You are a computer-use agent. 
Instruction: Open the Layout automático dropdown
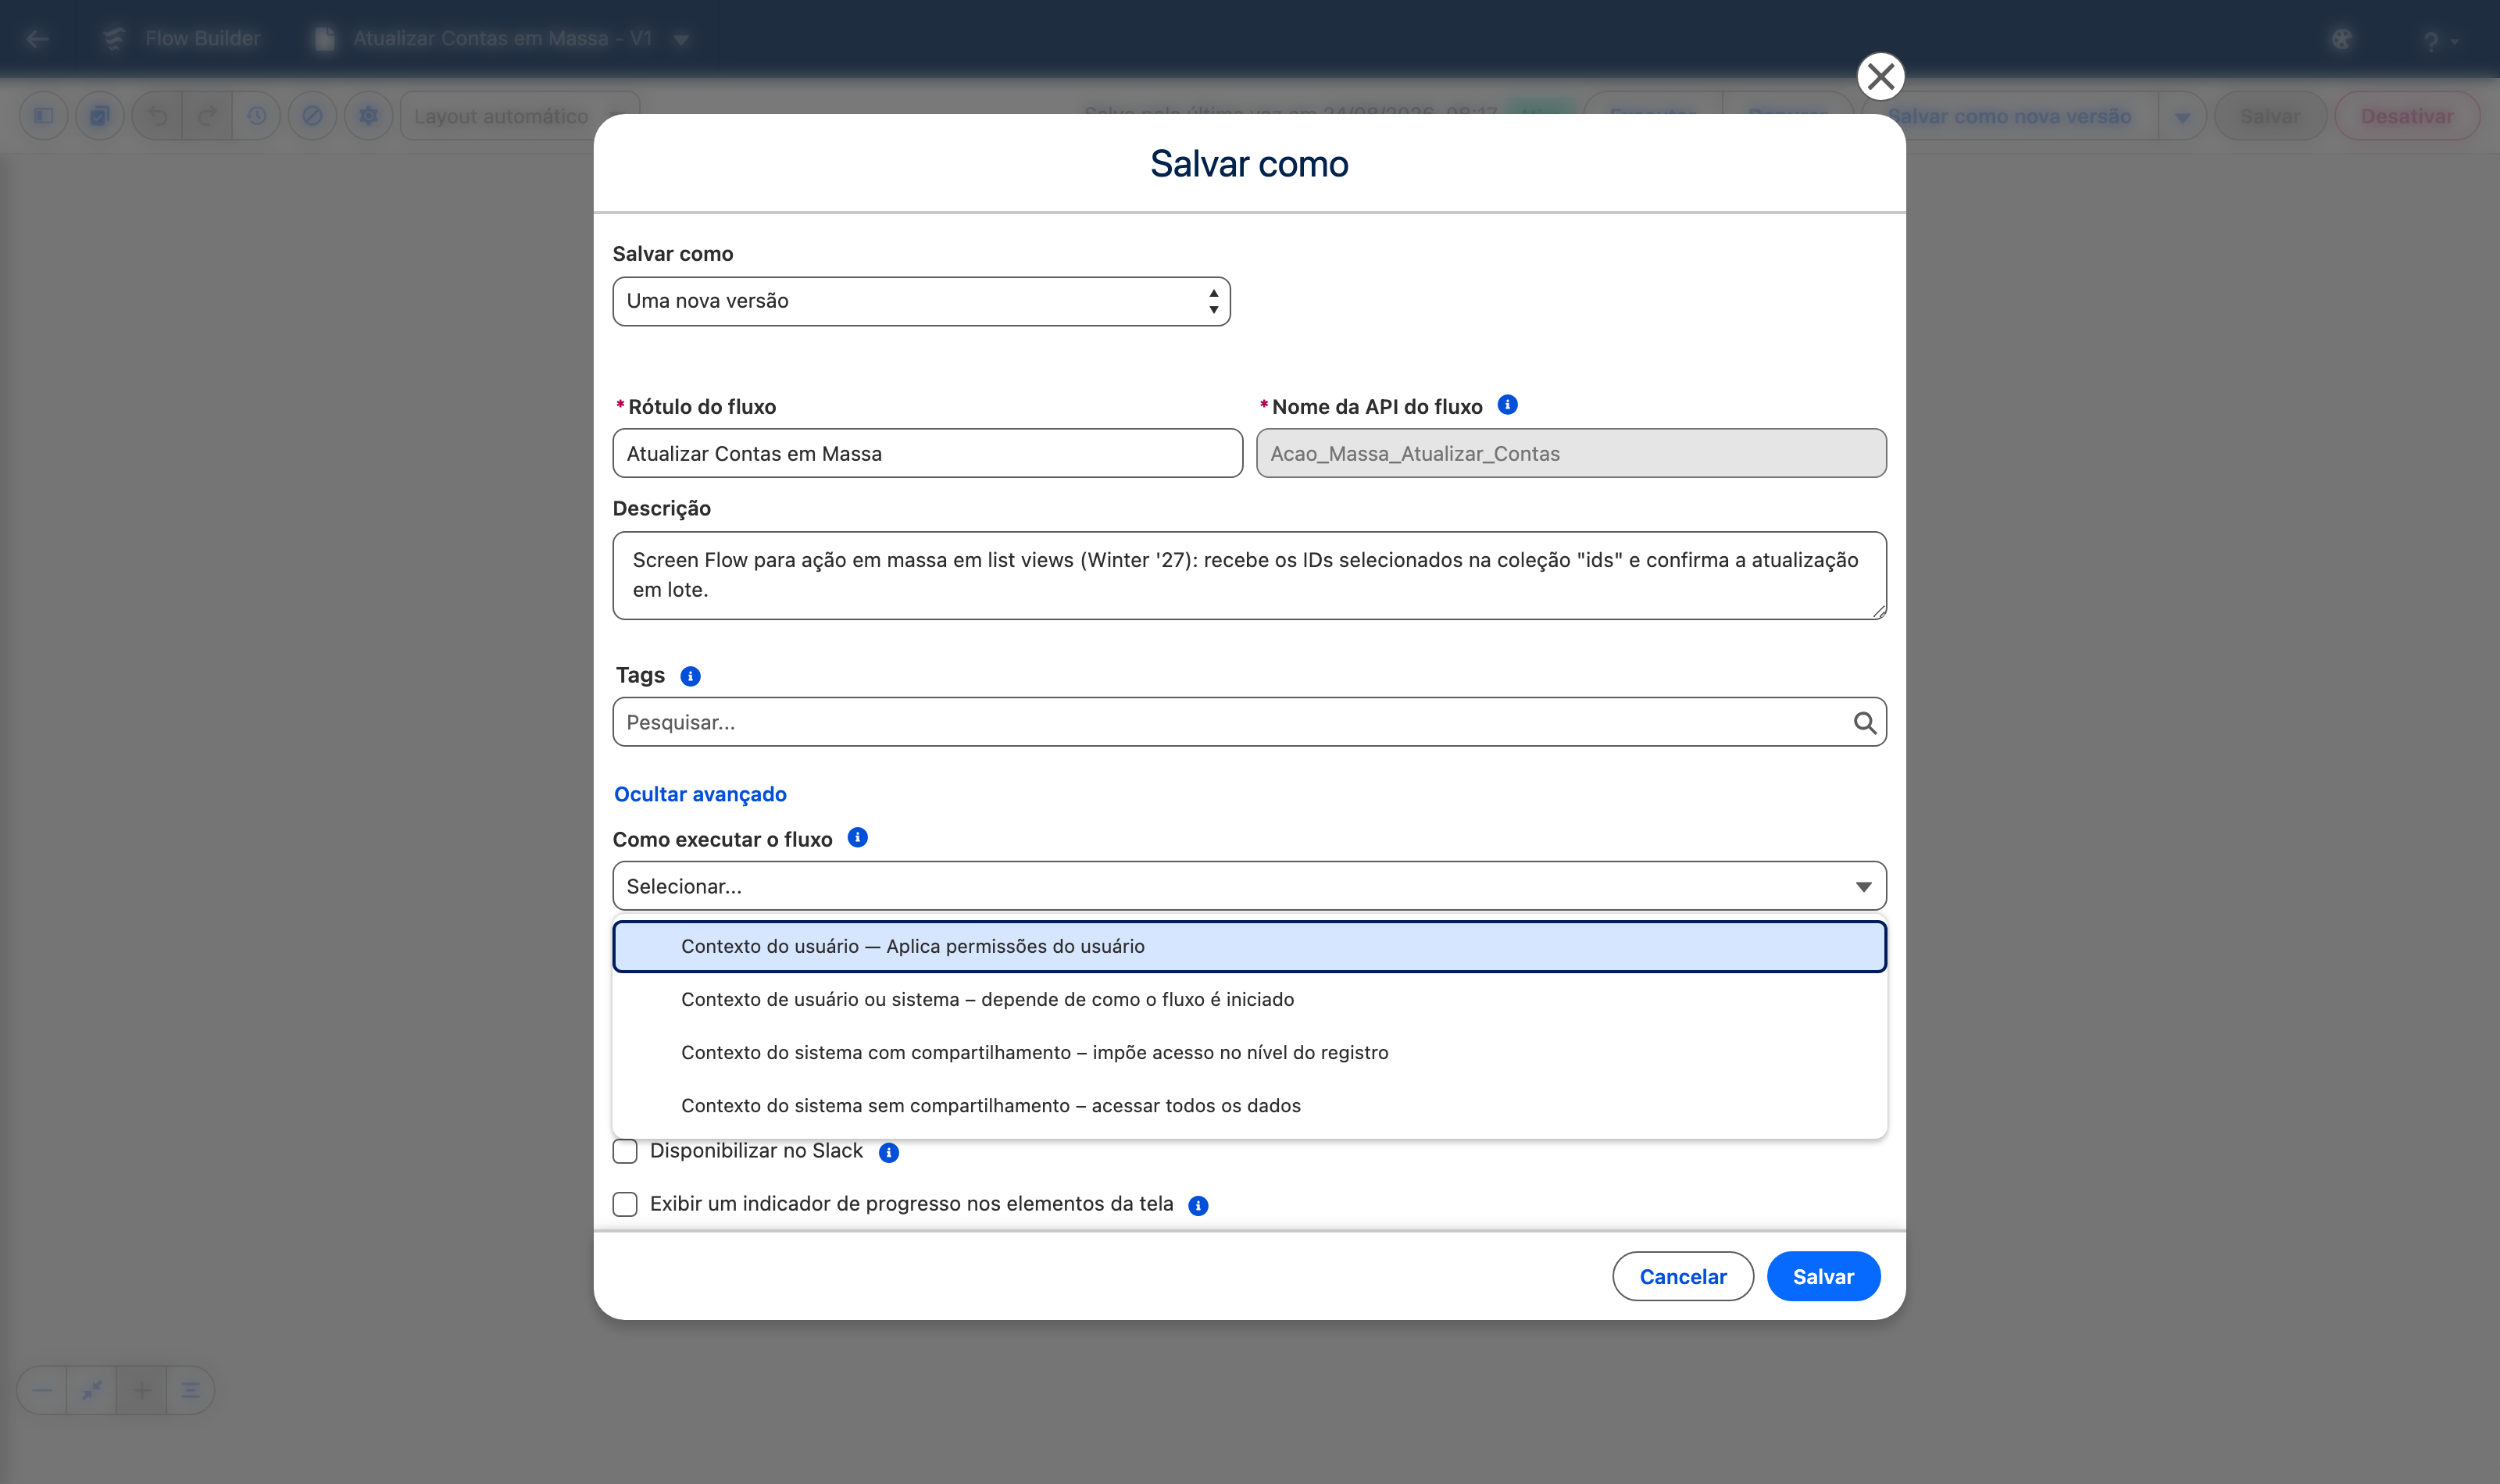tap(520, 116)
